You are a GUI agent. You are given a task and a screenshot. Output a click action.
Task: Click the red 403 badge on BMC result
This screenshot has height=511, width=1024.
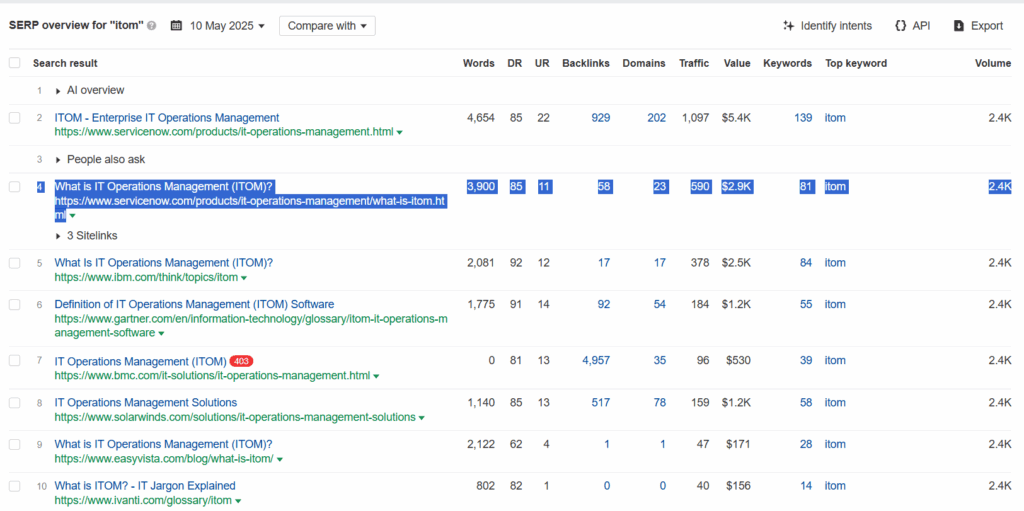241,361
